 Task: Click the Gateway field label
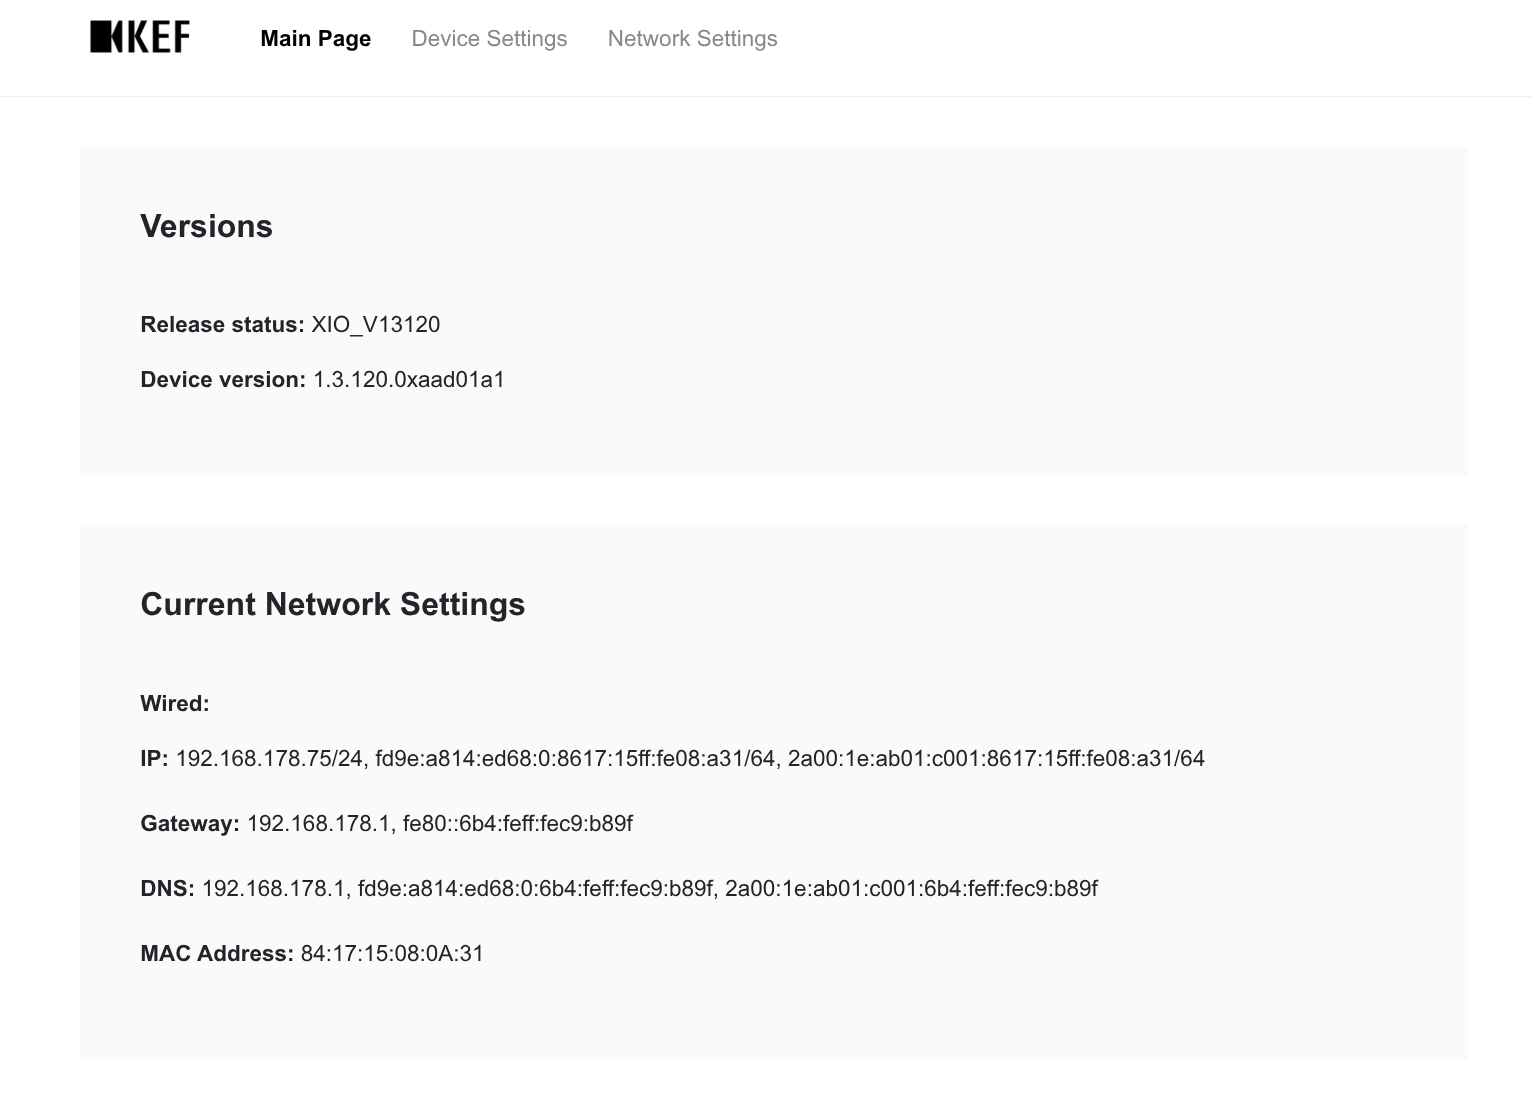[x=190, y=824]
